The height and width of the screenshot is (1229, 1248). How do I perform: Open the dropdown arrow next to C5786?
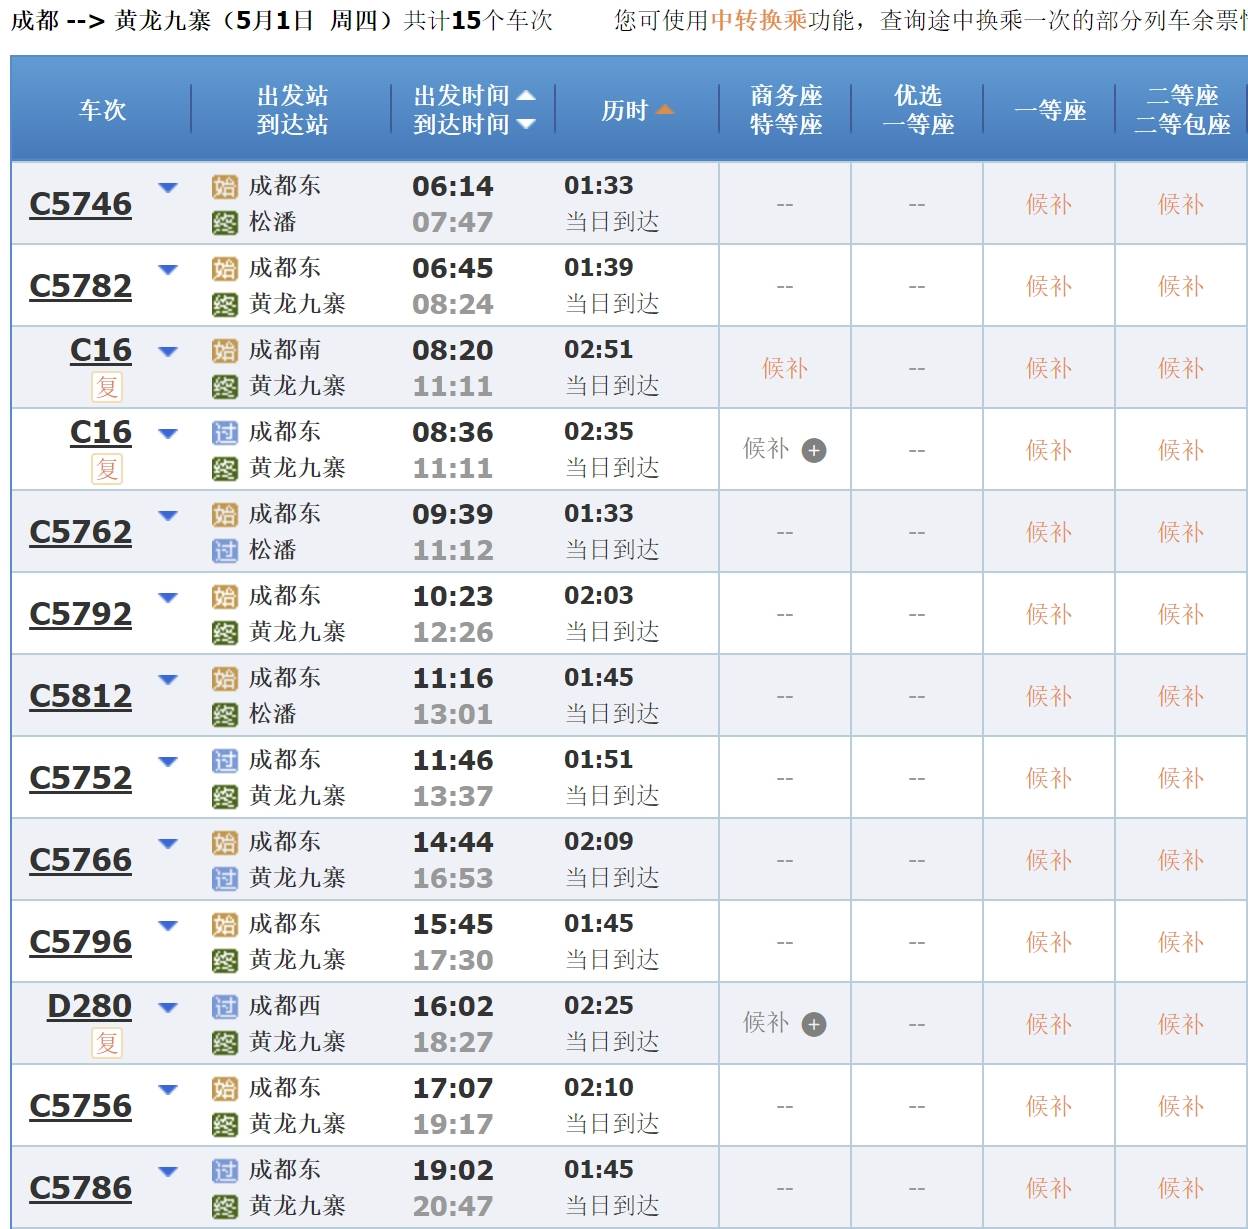(x=168, y=1172)
